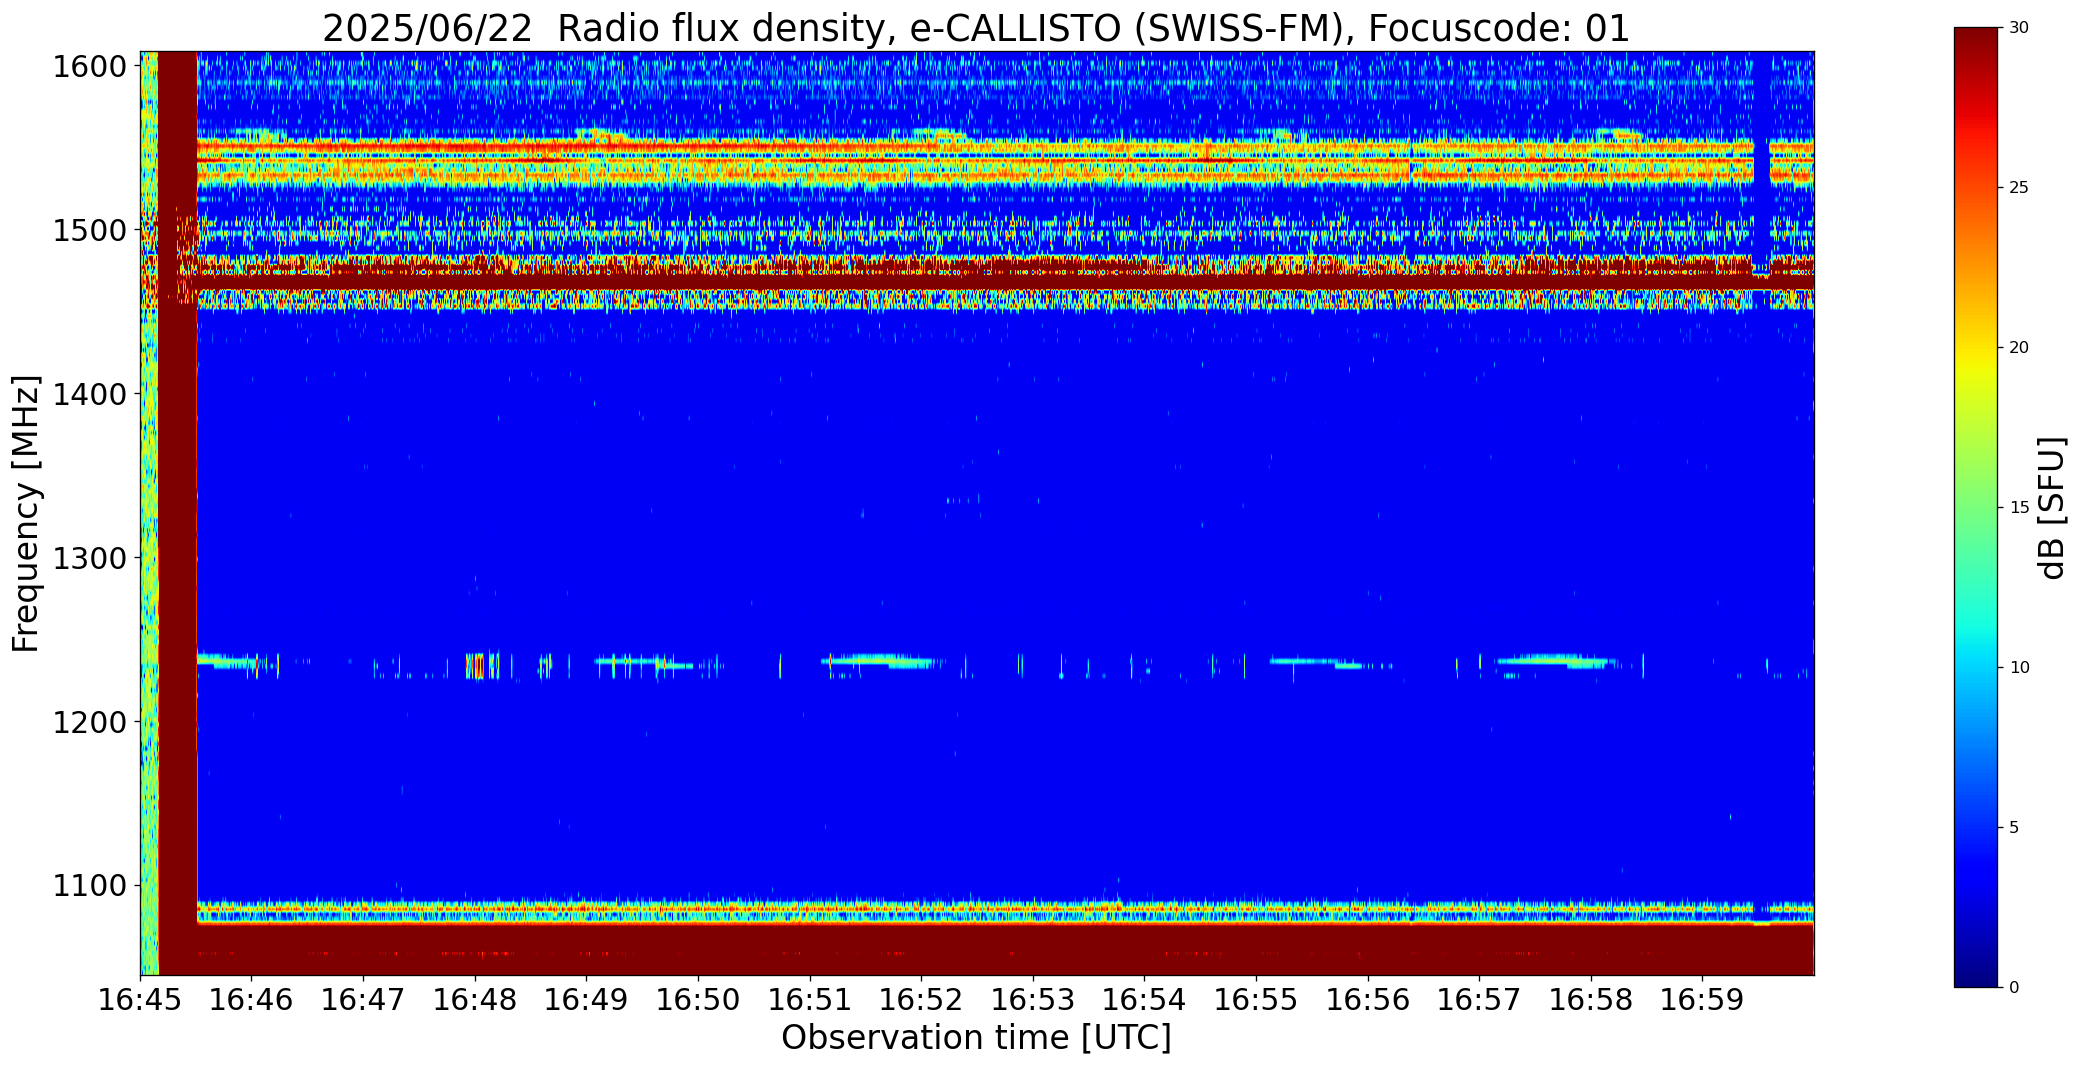Click the colorbar tick label 20
This screenshot has width=2082, height=1067.
tap(2020, 348)
